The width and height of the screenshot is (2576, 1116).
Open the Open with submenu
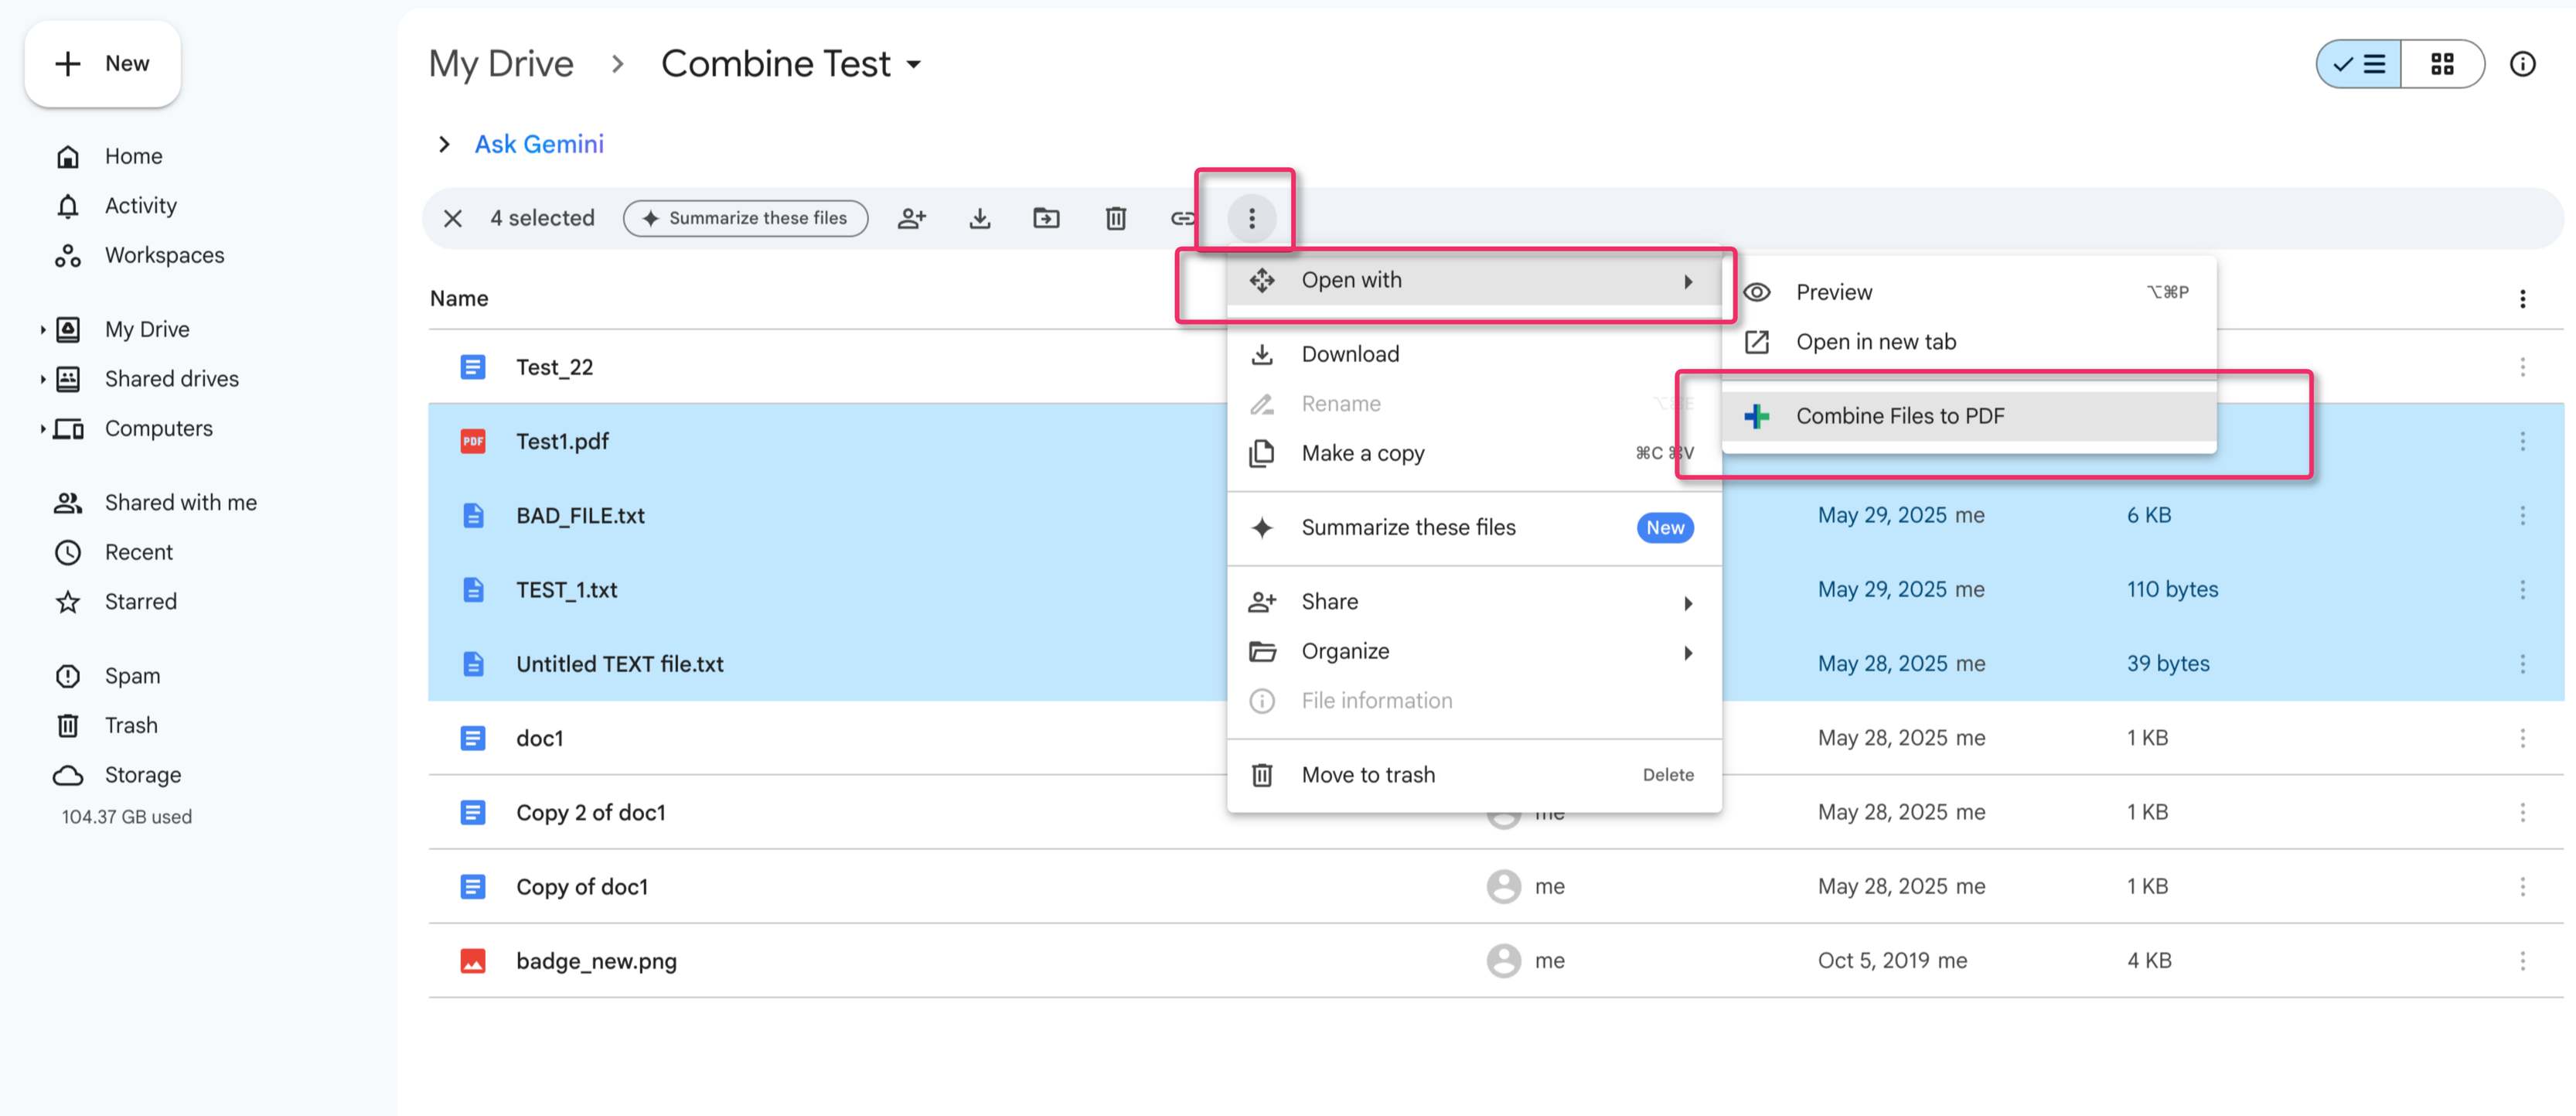click(x=1474, y=281)
